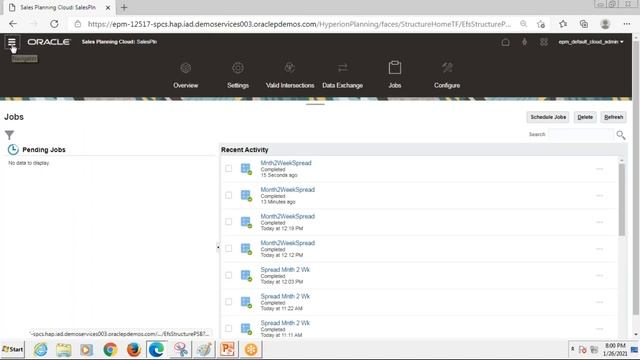This screenshot has height=360, width=640.
Task: Open the Settings card
Action: coord(238,76)
